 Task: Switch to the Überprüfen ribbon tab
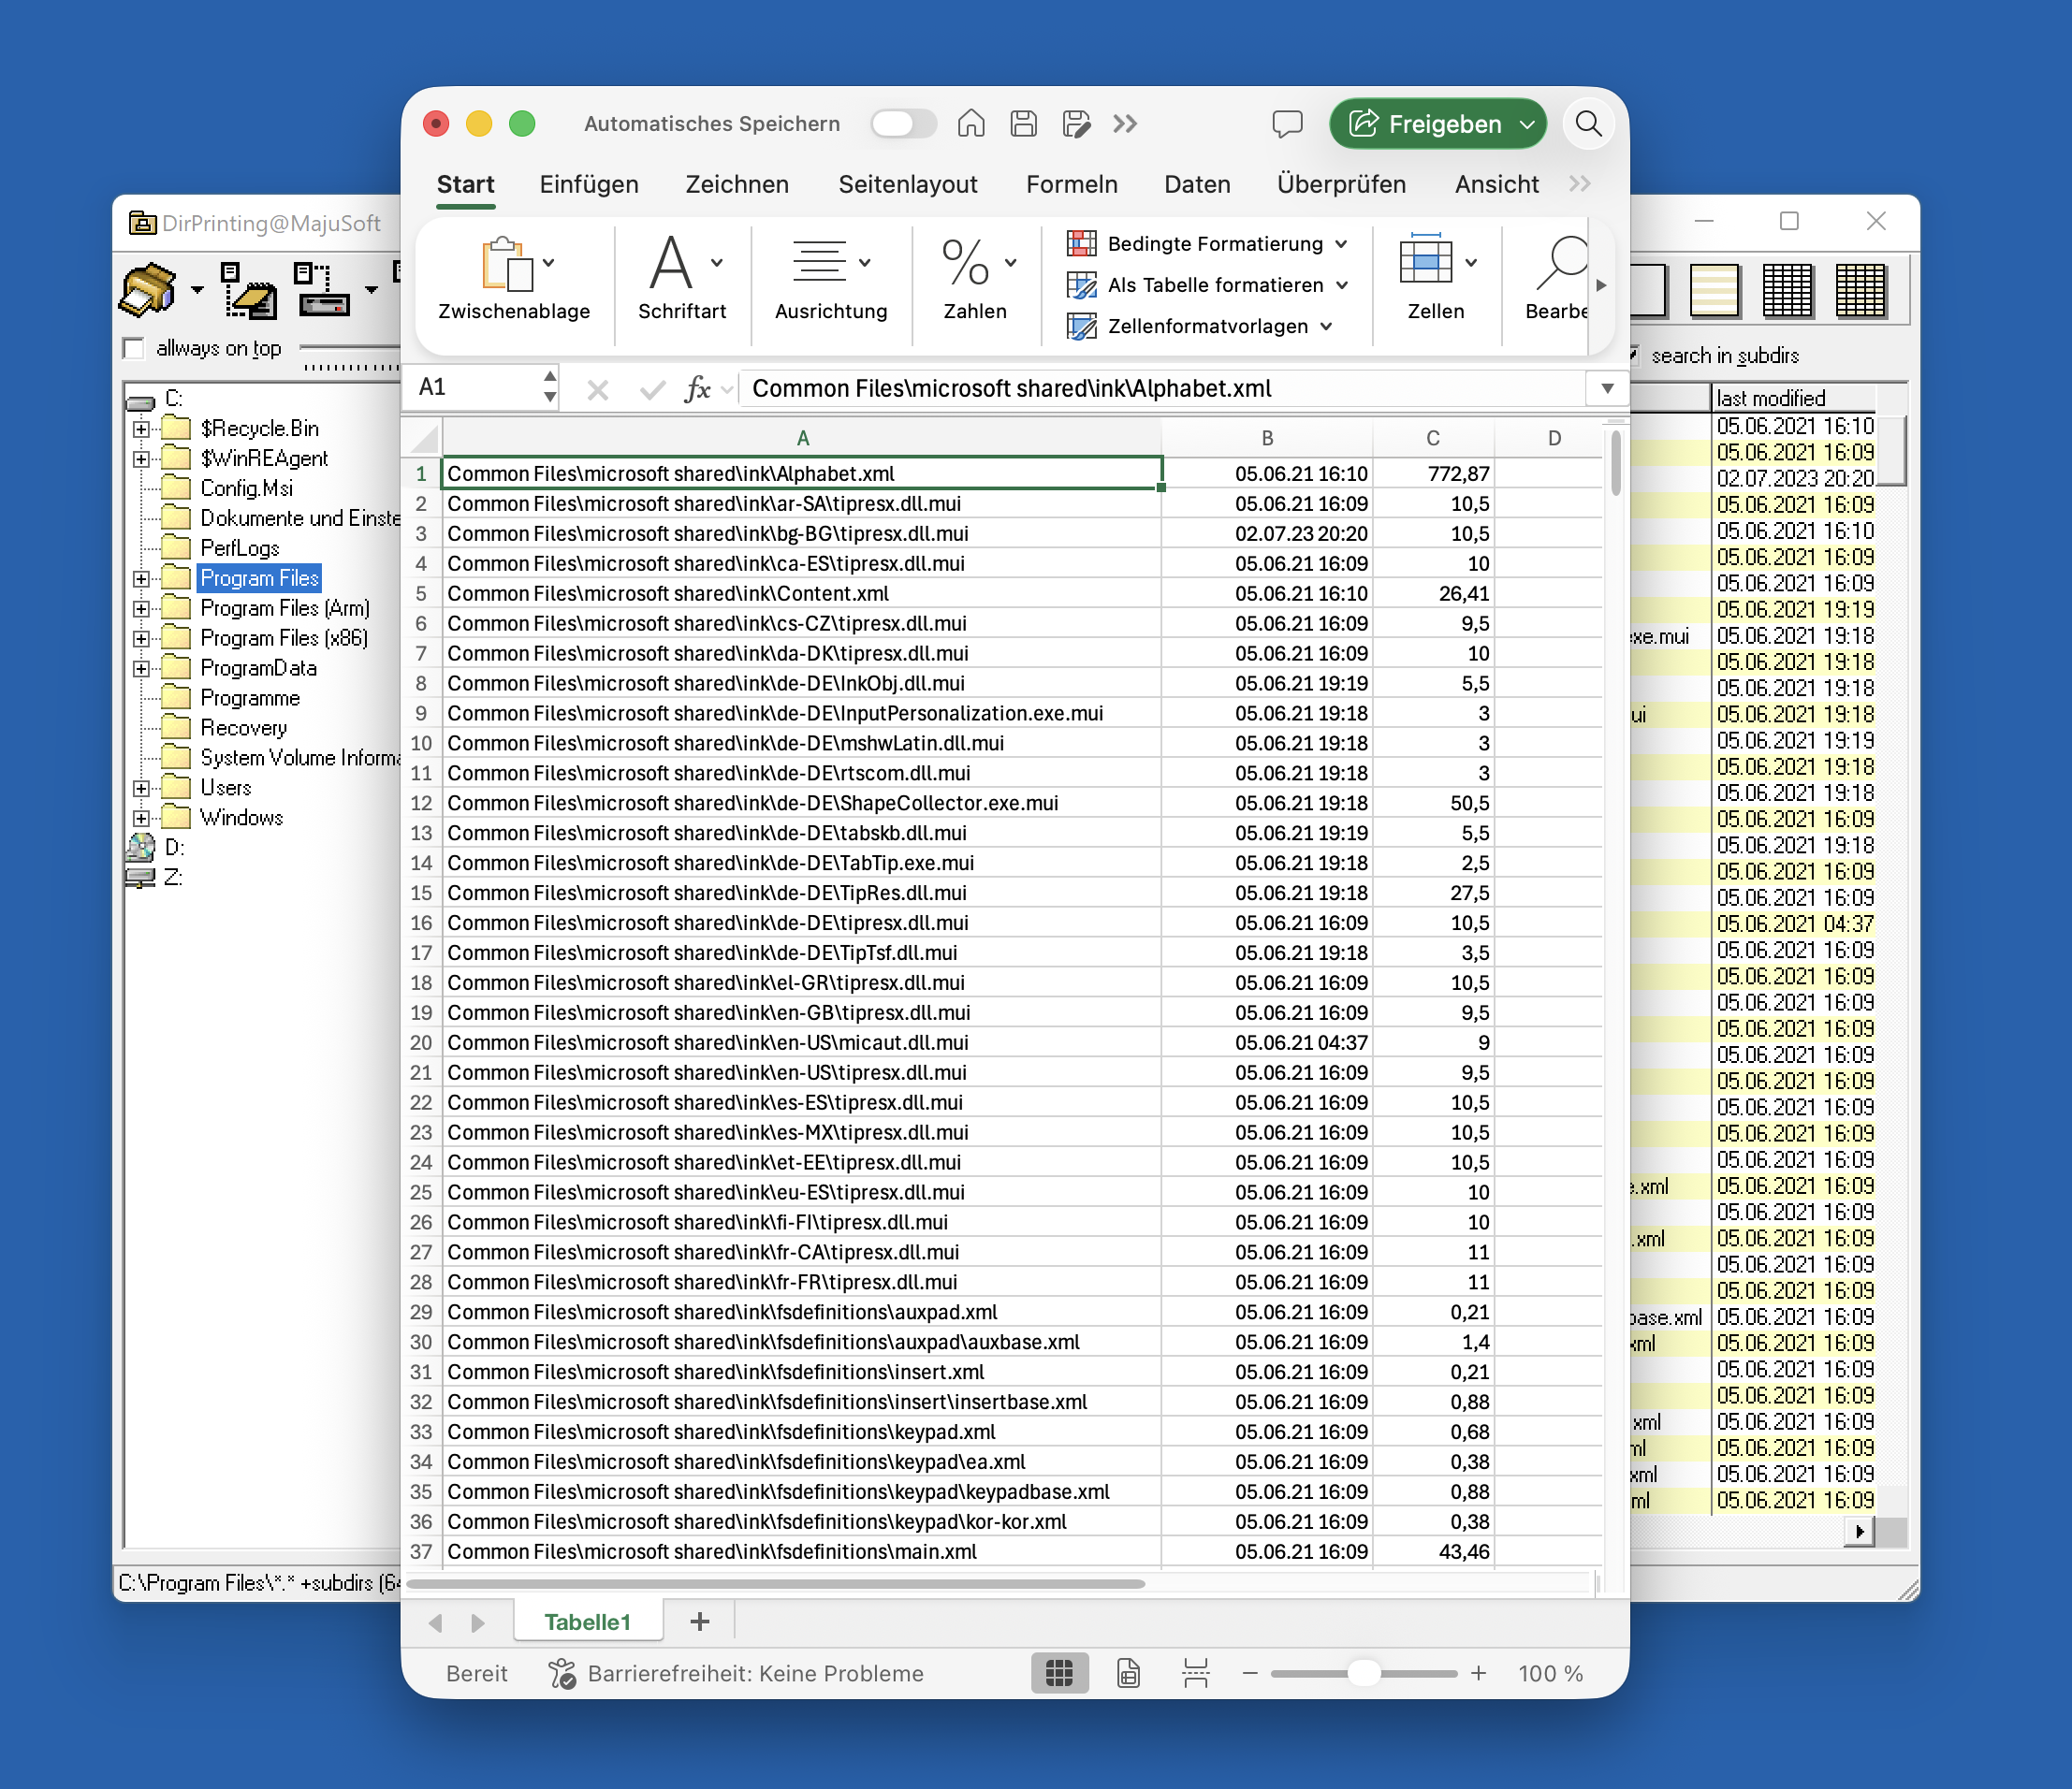(x=1341, y=184)
